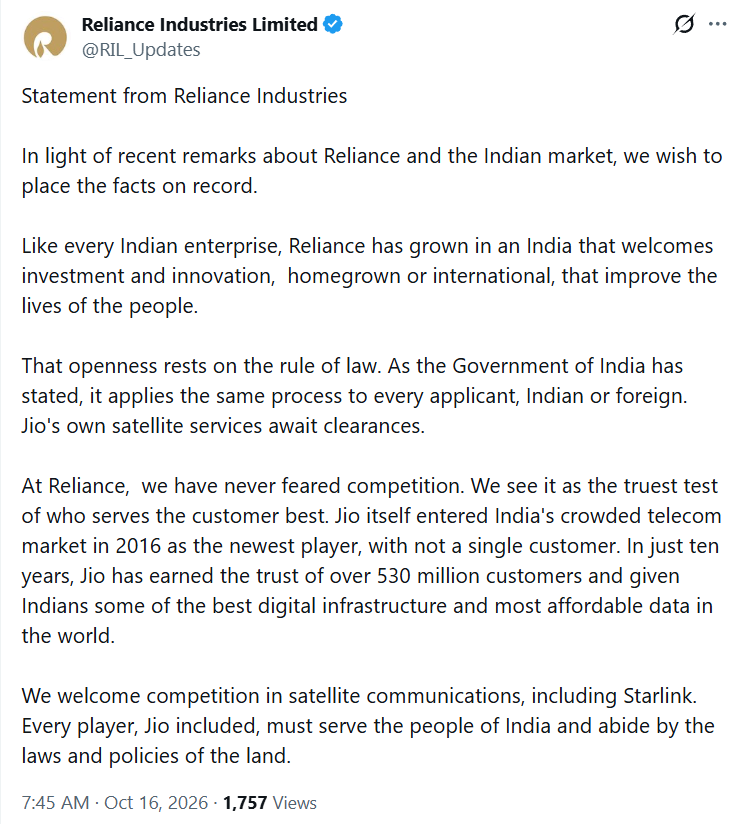Open the Grok explain-post icon
Viewport: 748px width, 824px height.
pos(684,24)
